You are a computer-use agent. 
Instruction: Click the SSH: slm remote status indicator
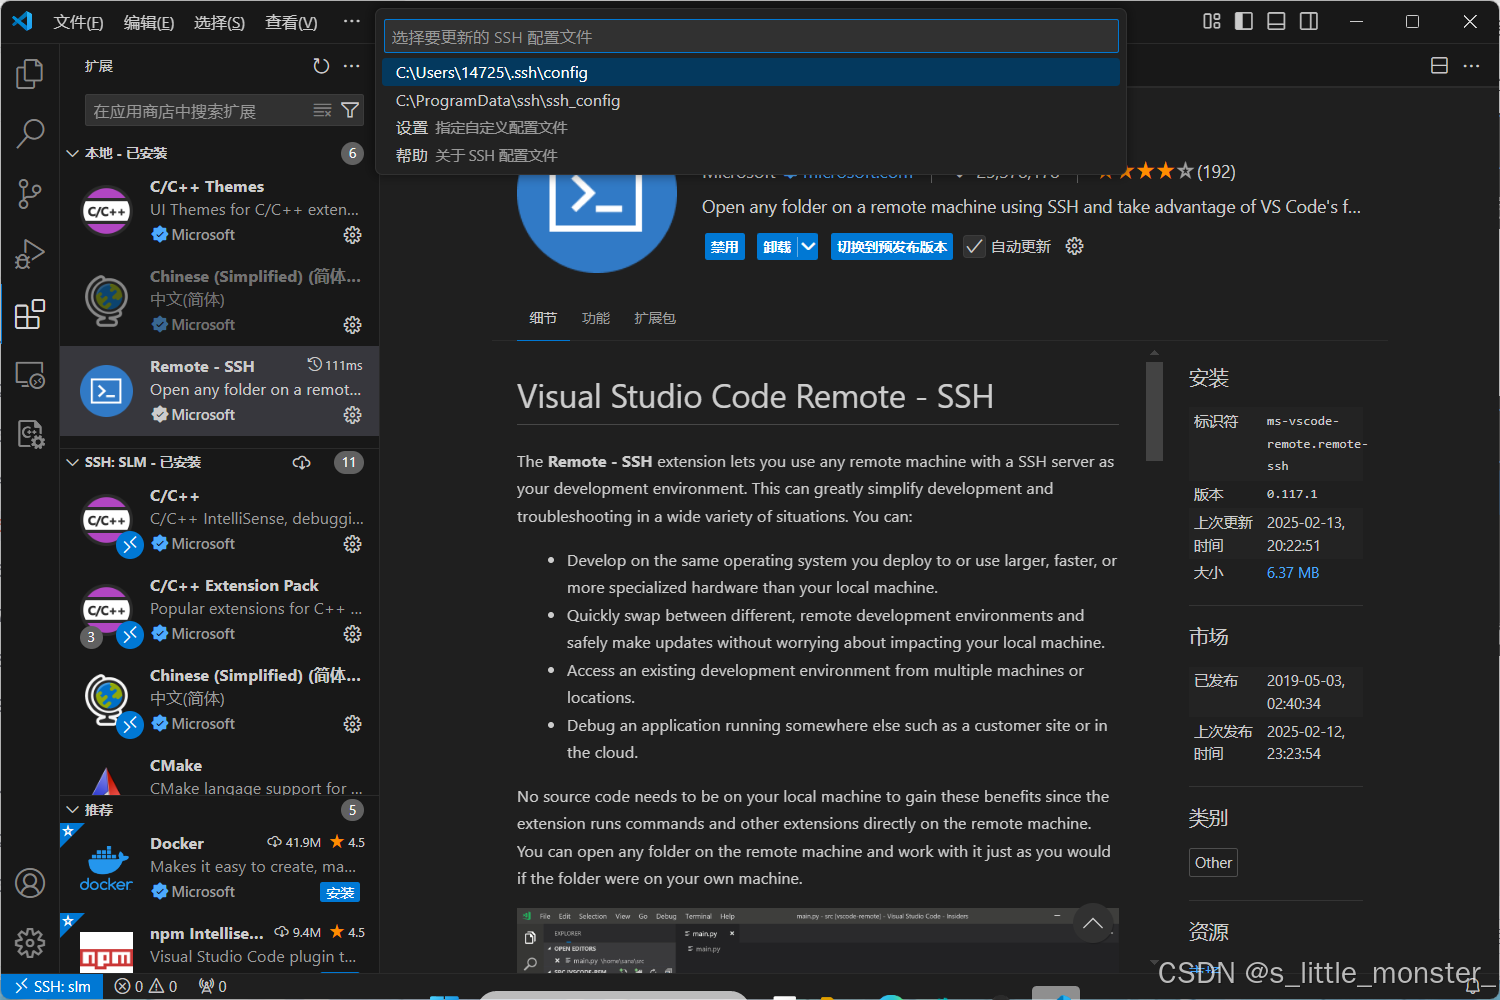coord(52,986)
